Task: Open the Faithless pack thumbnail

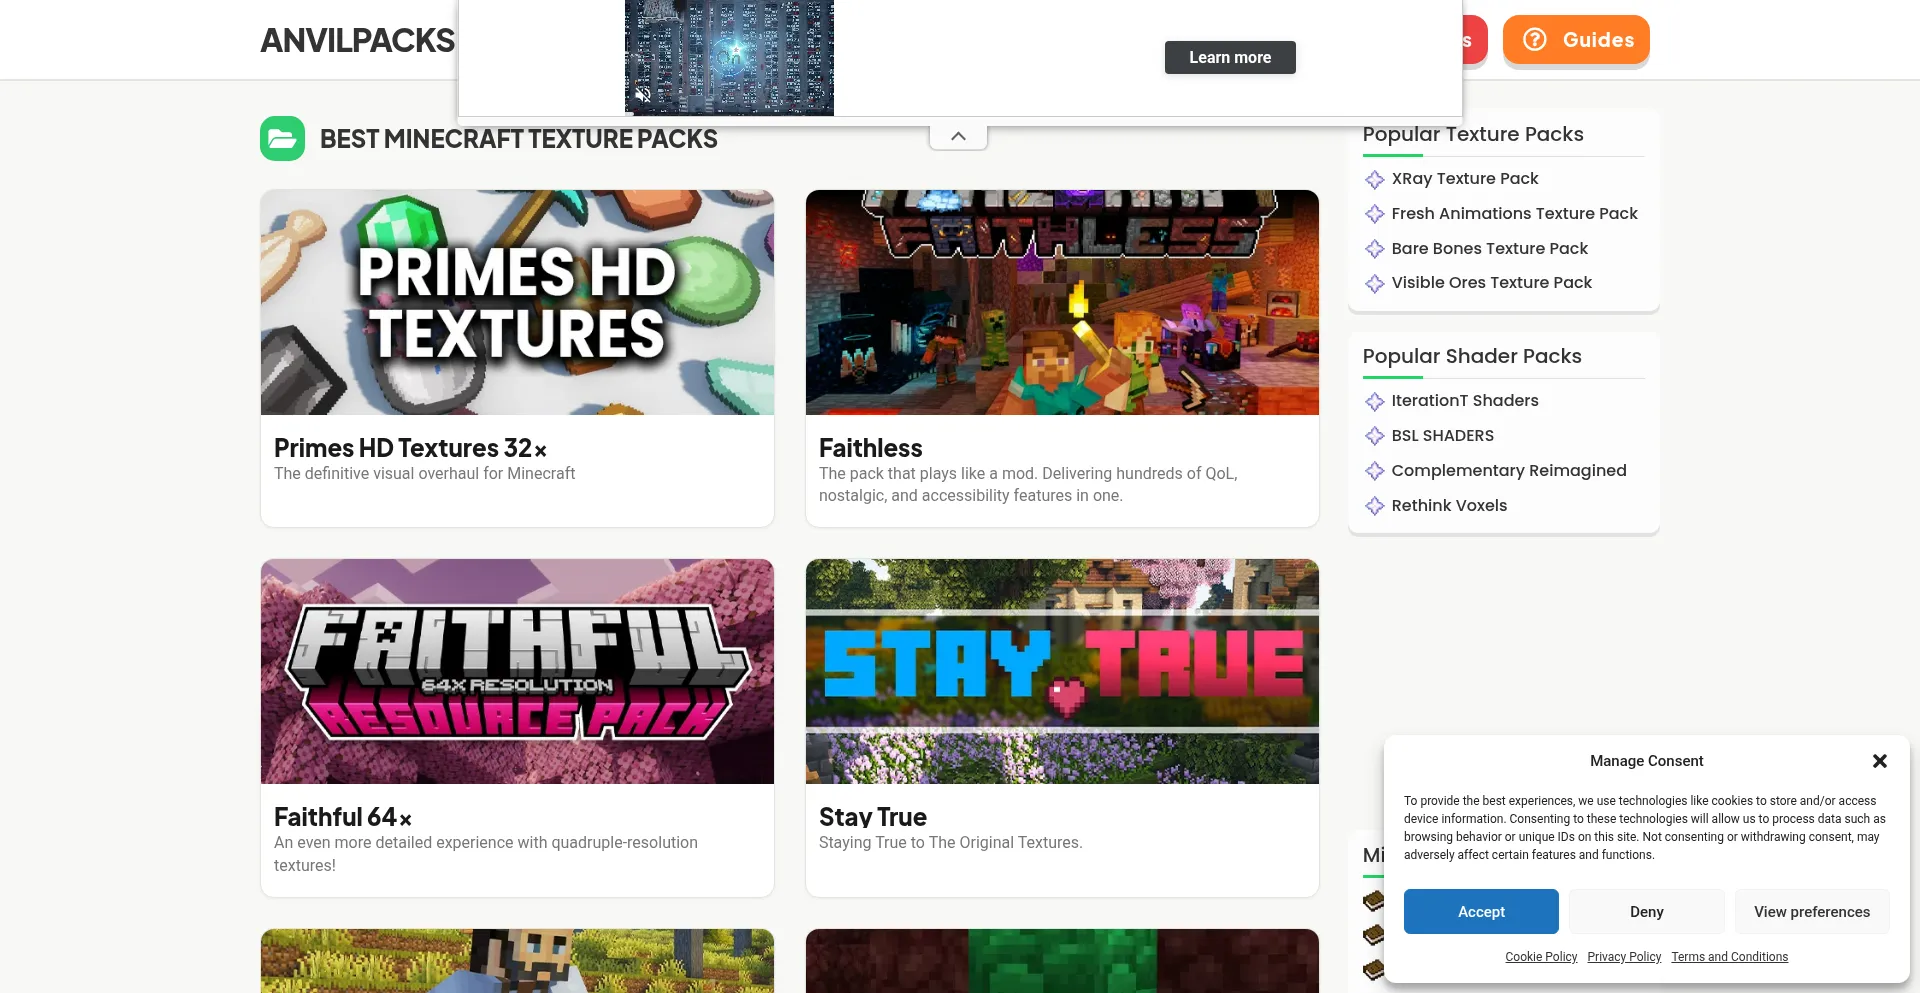Action: tap(1062, 302)
